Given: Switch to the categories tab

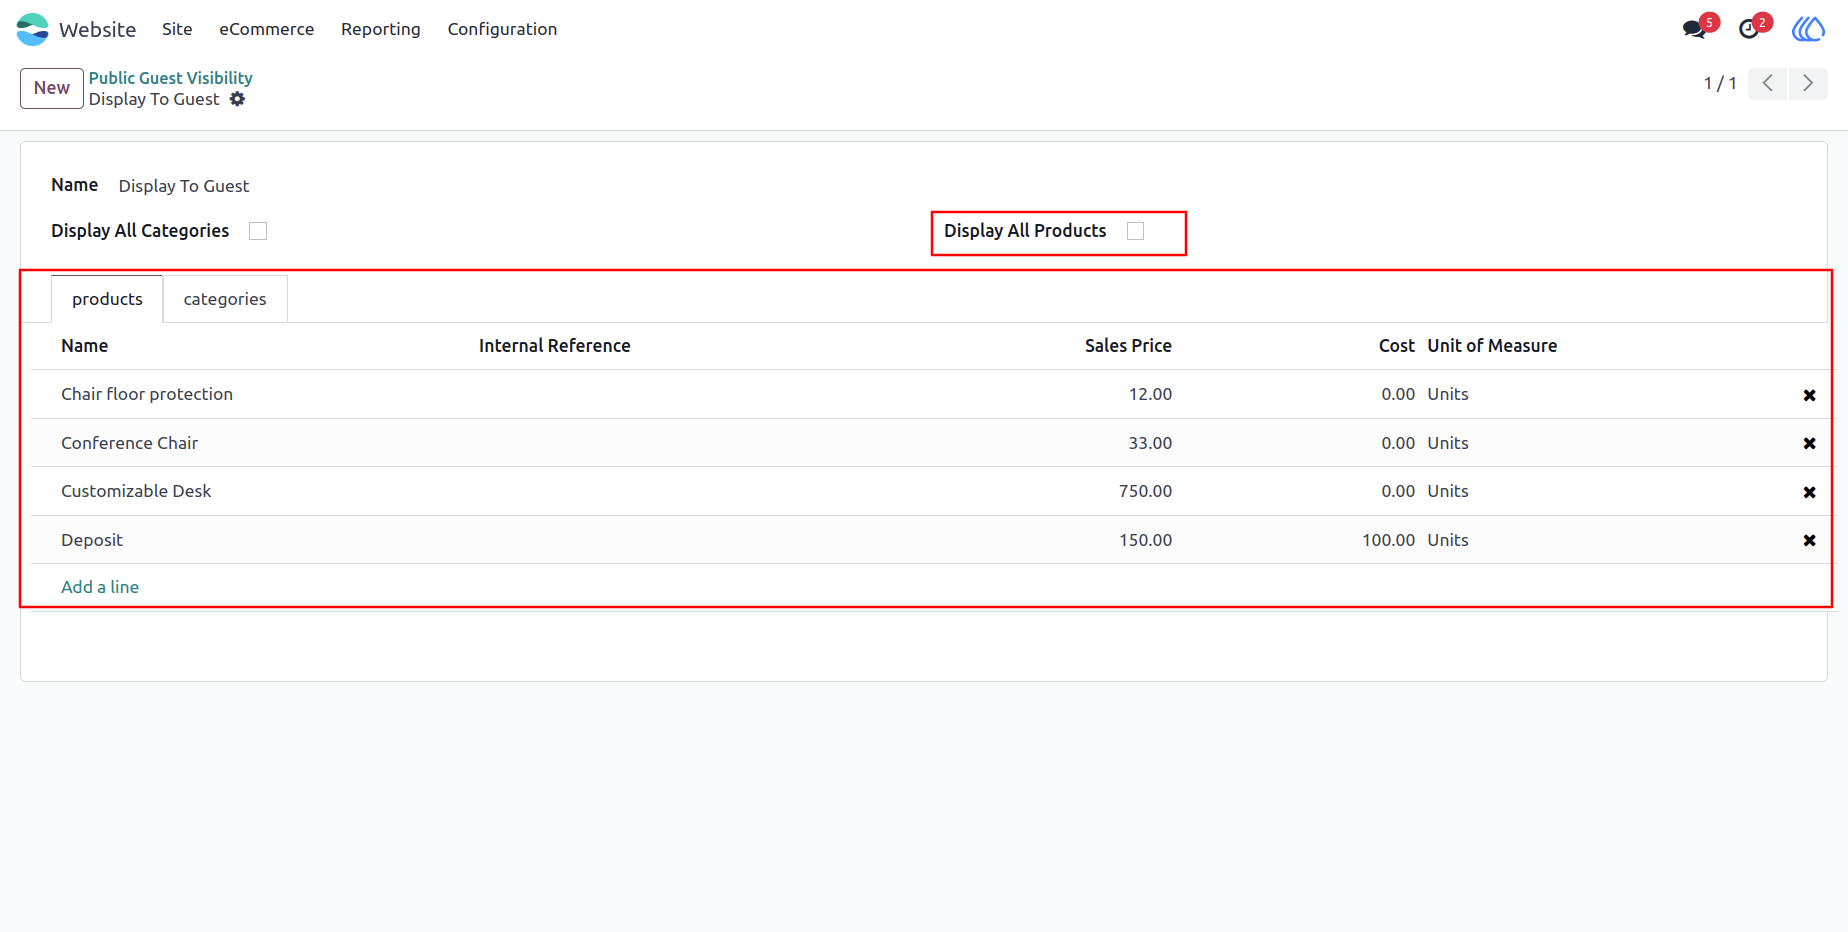Looking at the screenshot, I should (225, 299).
